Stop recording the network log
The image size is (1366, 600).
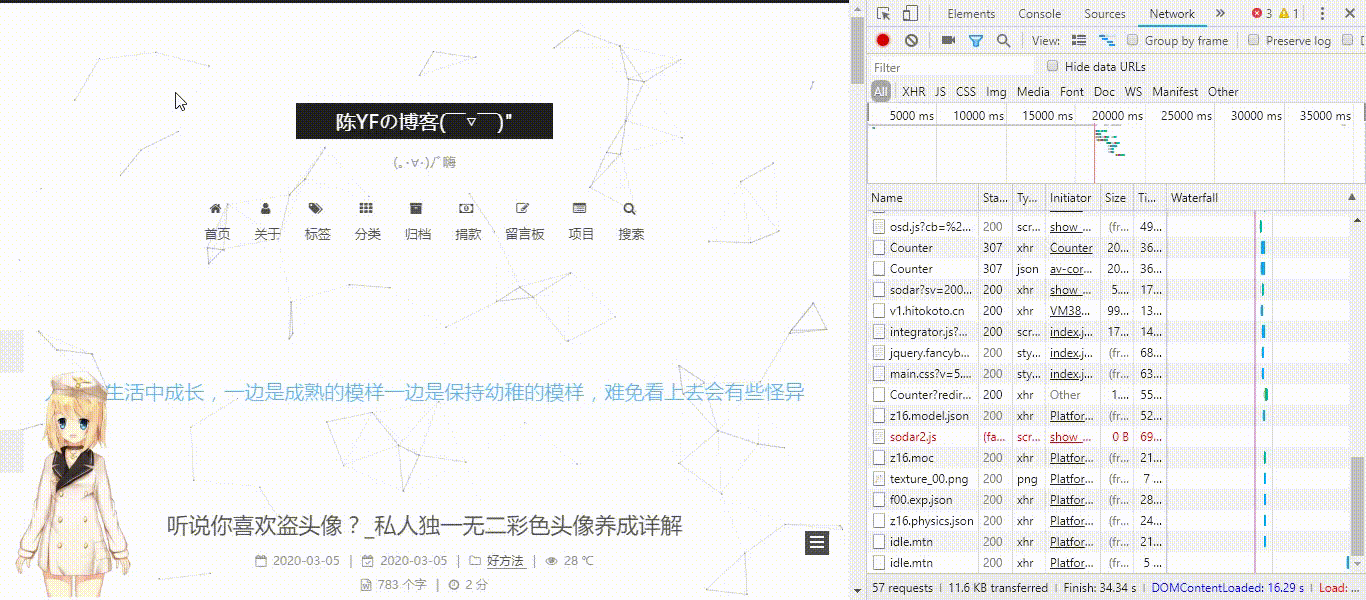point(883,40)
